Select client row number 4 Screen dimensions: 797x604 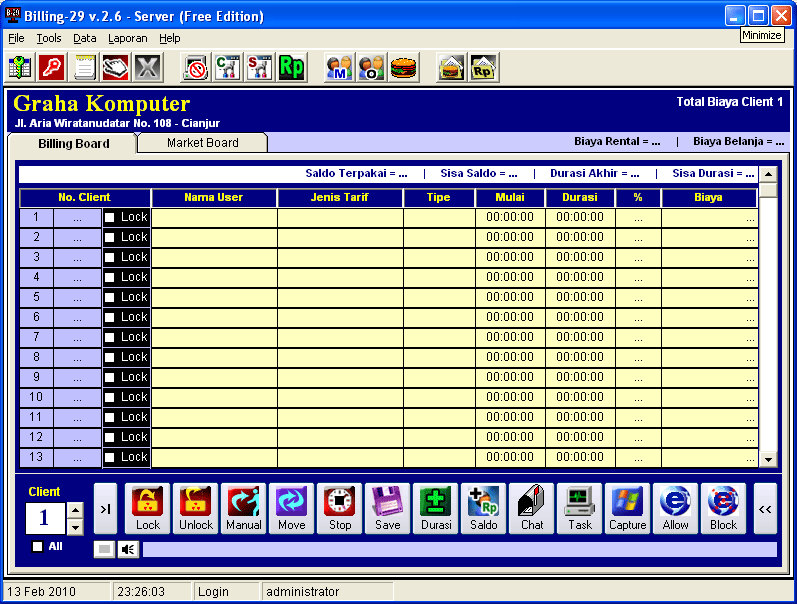point(36,278)
